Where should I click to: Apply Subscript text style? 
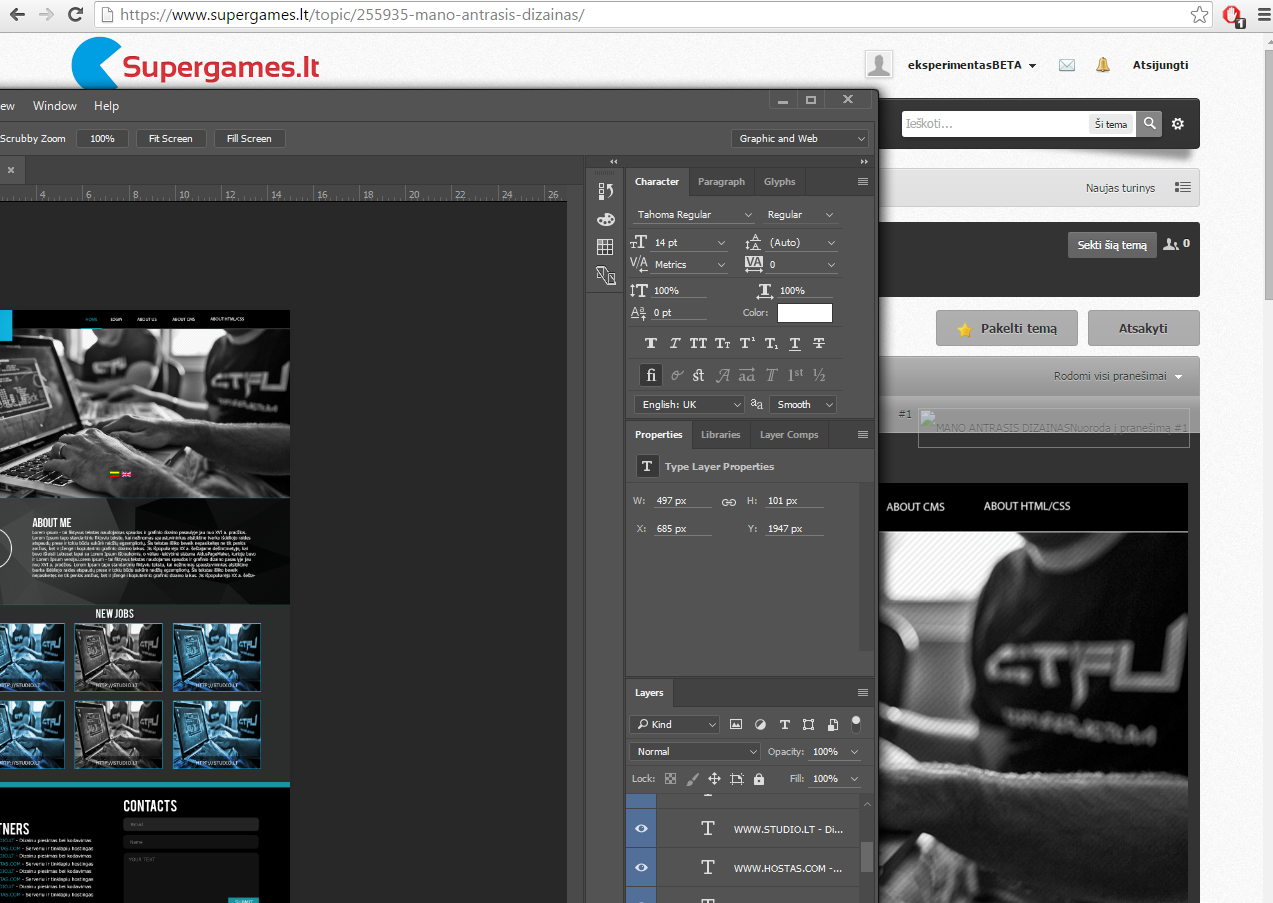(x=771, y=343)
